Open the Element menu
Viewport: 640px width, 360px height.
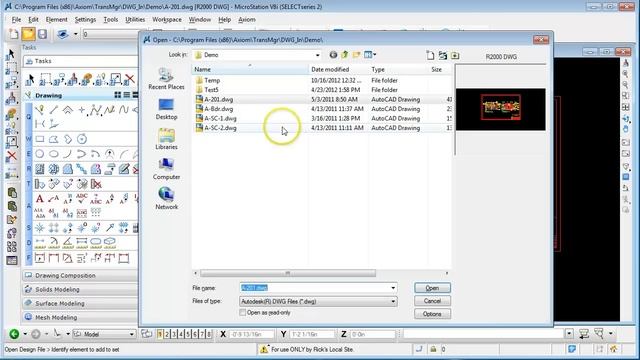[56, 20]
